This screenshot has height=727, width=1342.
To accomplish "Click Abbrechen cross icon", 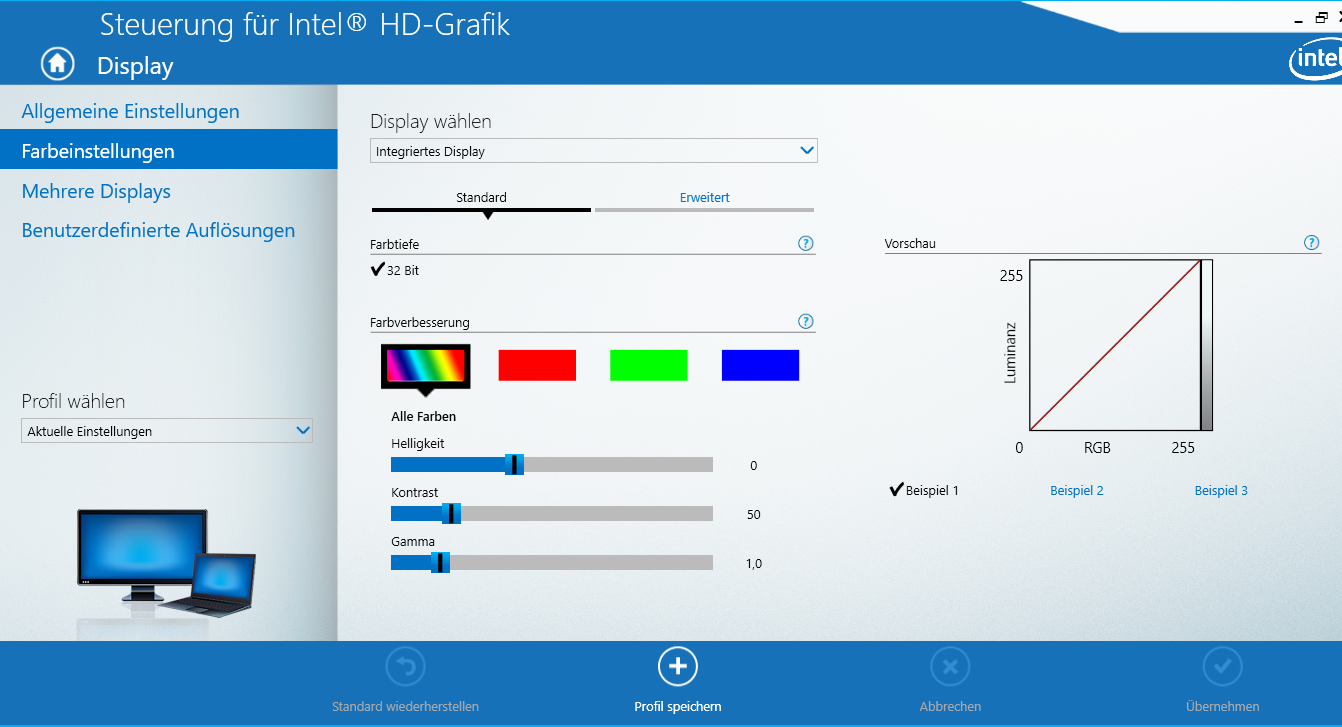I will tap(950, 666).
